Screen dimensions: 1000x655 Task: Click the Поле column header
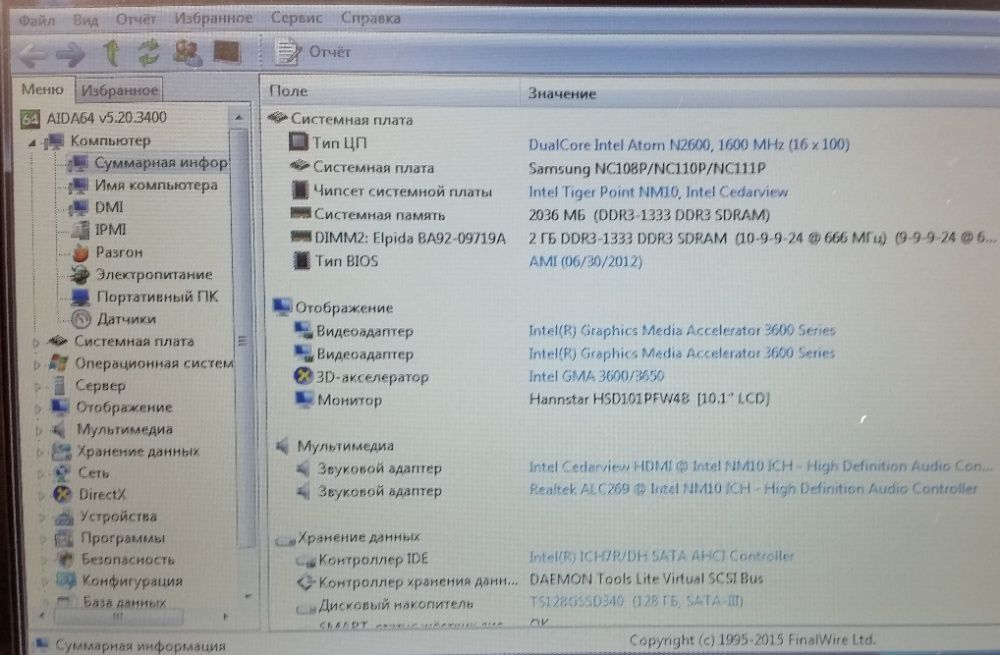click(x=390, y=91)
